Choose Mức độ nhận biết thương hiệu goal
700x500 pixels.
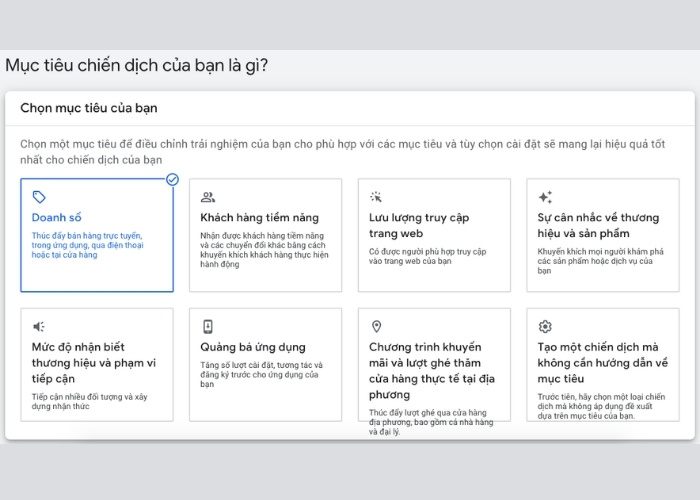(94, 362)
